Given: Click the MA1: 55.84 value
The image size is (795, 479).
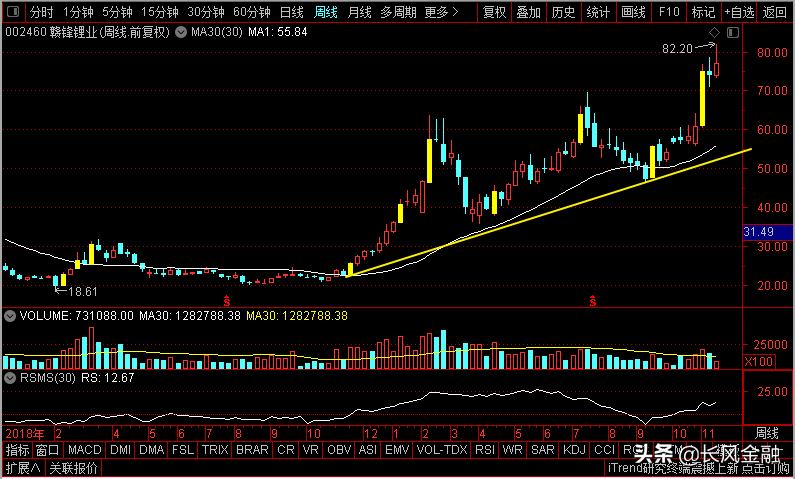Looking at the screenshot, I should (278, 33).
